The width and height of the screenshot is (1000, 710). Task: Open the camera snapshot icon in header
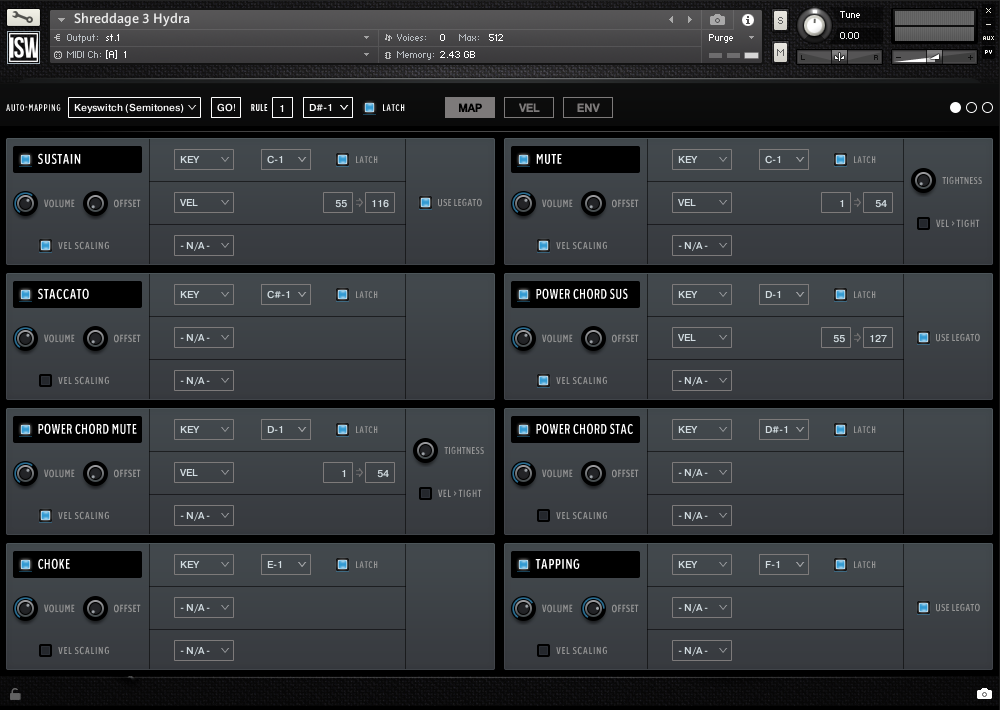(717, 19)
